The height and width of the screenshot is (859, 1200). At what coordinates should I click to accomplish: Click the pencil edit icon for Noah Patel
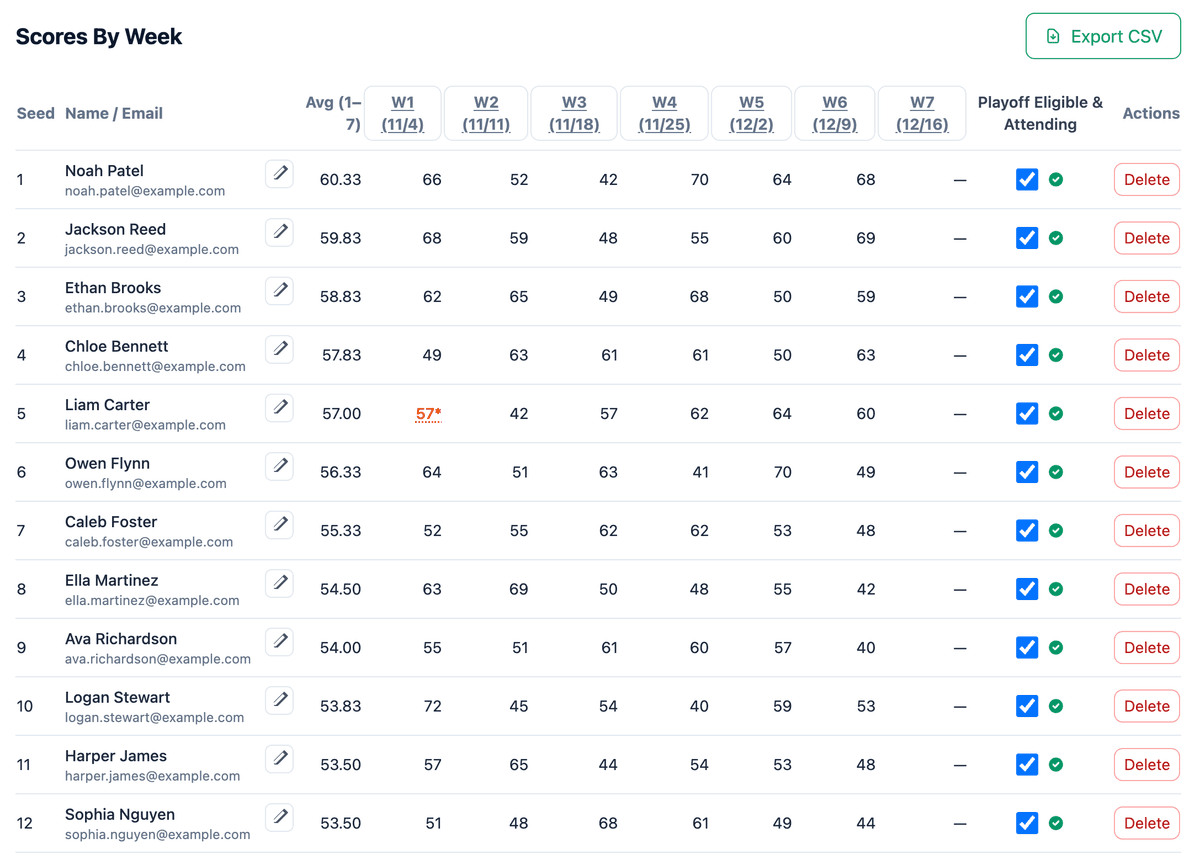click(x=280, y=174)
